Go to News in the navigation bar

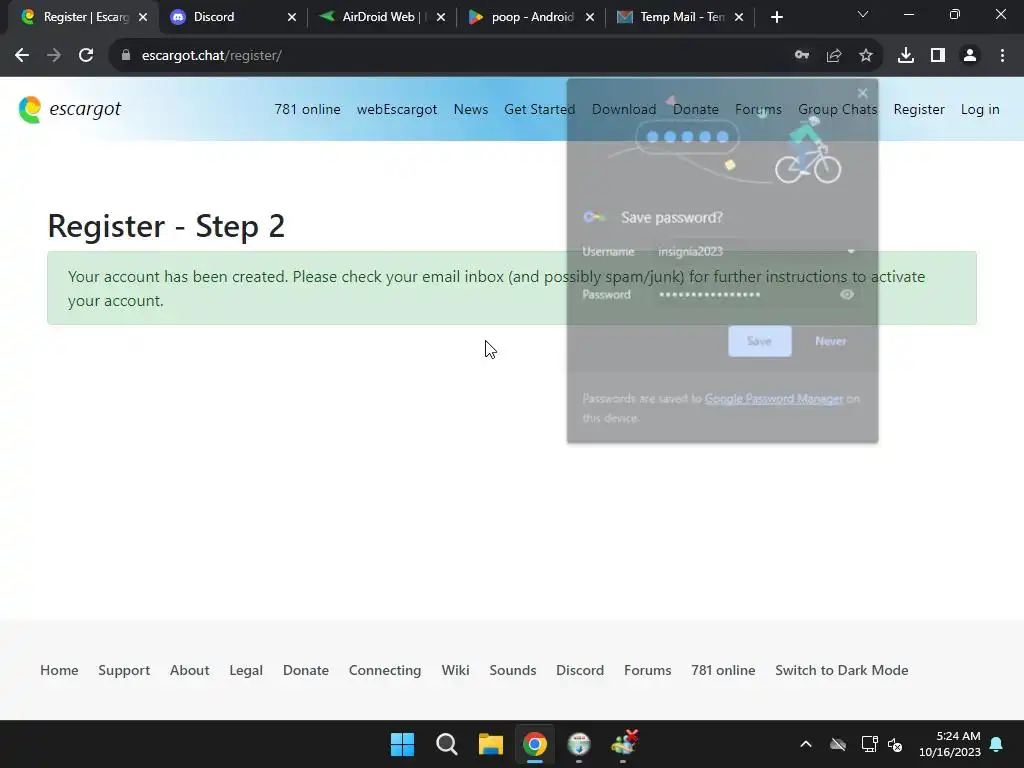[471, 109]
